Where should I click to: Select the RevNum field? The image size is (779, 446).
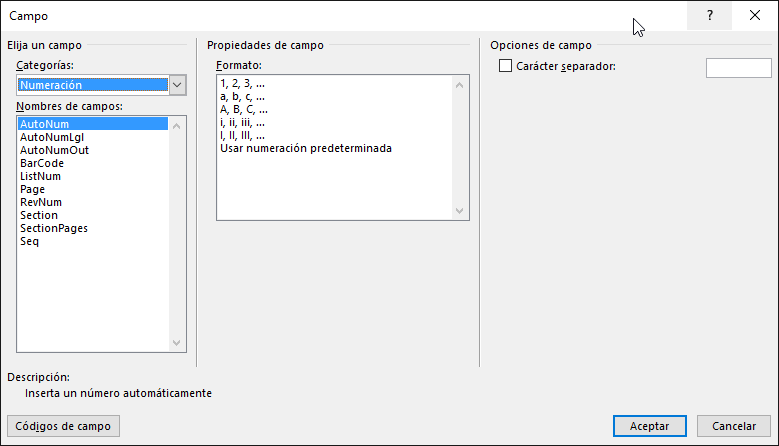[41, 202]
